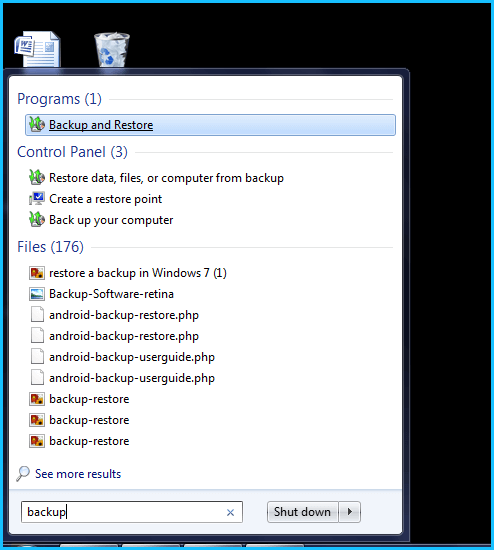Click the Backup and Restore program icon
Viewport: 494px width, 550px height.
click(x=37, y=125)
